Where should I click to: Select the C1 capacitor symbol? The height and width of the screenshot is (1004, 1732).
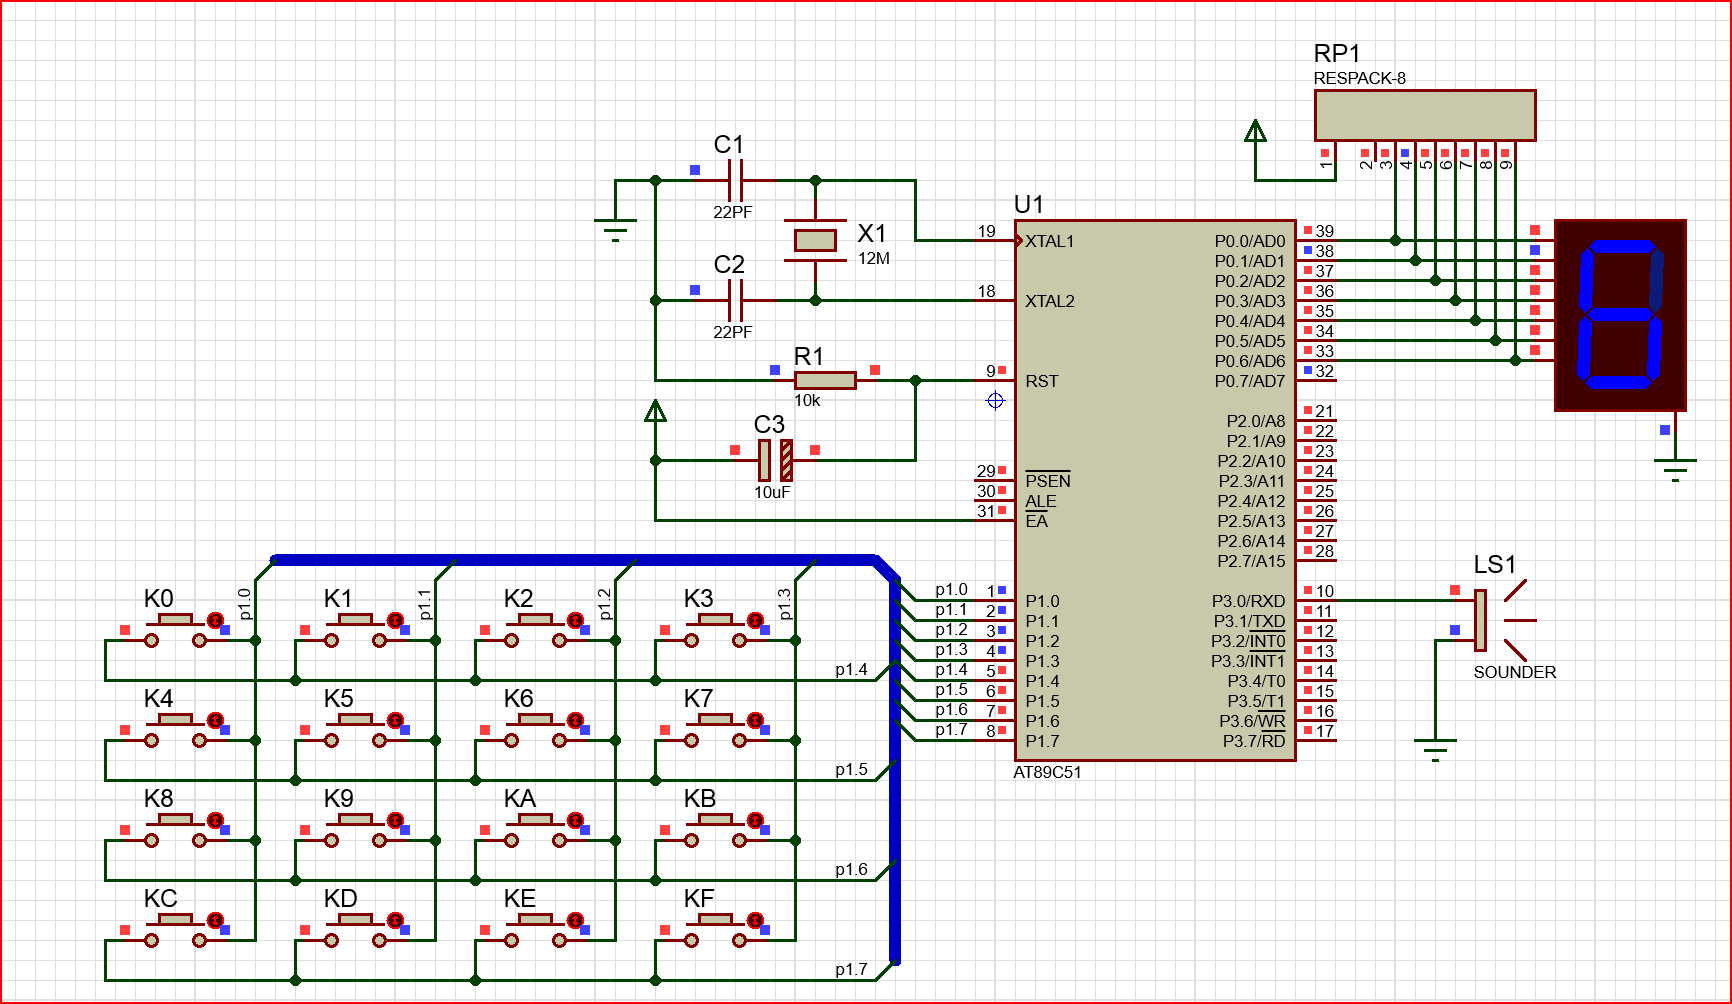pyautogui.click(x=735, y=181)
